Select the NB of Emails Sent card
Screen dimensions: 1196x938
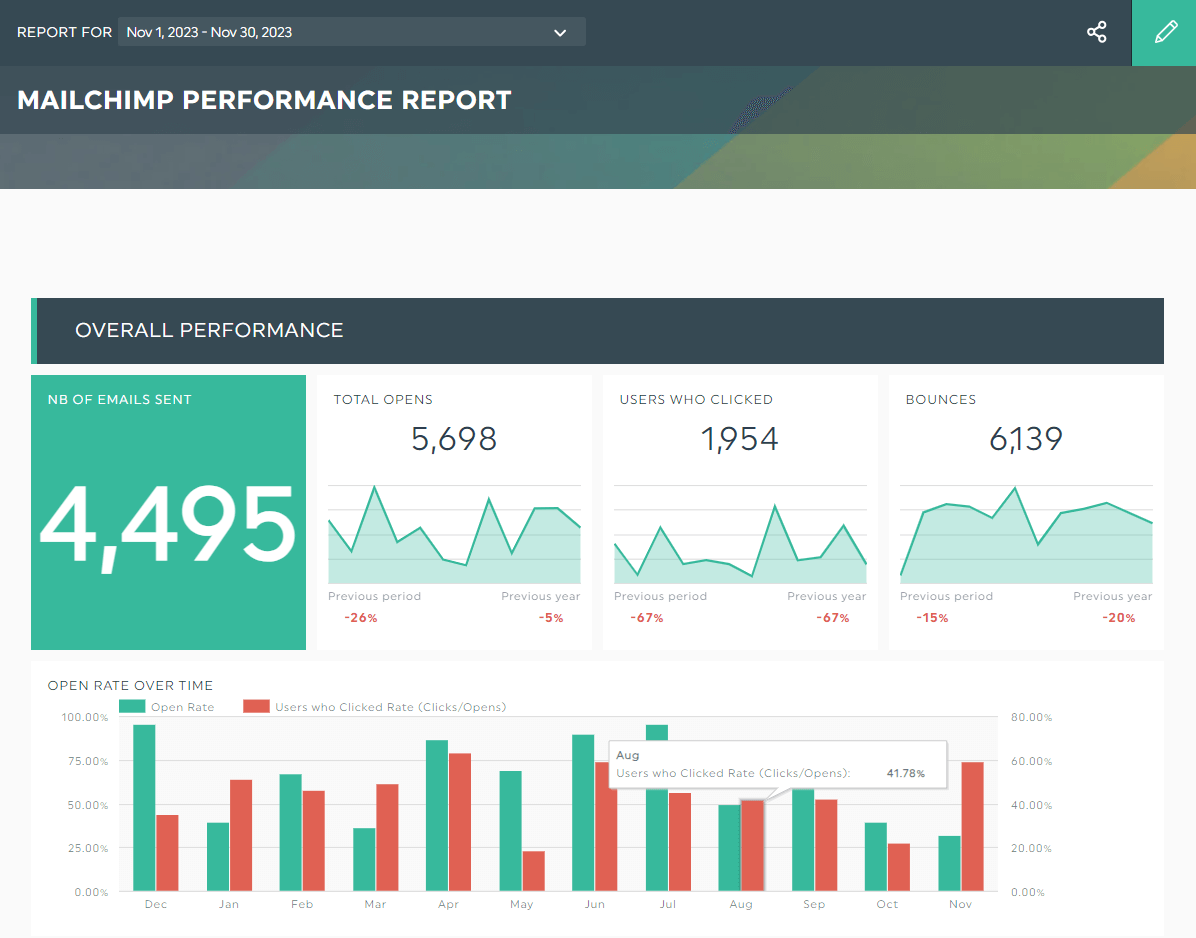tap(169, 512)
